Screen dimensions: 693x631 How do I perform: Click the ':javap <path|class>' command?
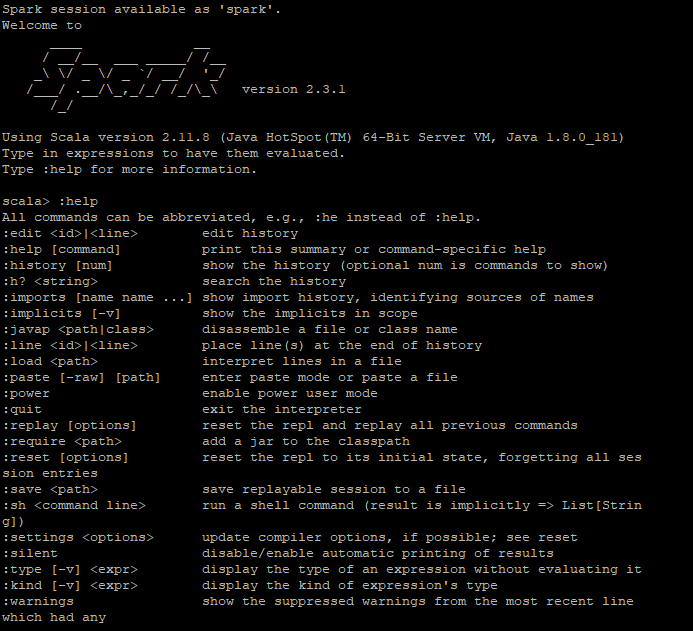pos(78,330)
